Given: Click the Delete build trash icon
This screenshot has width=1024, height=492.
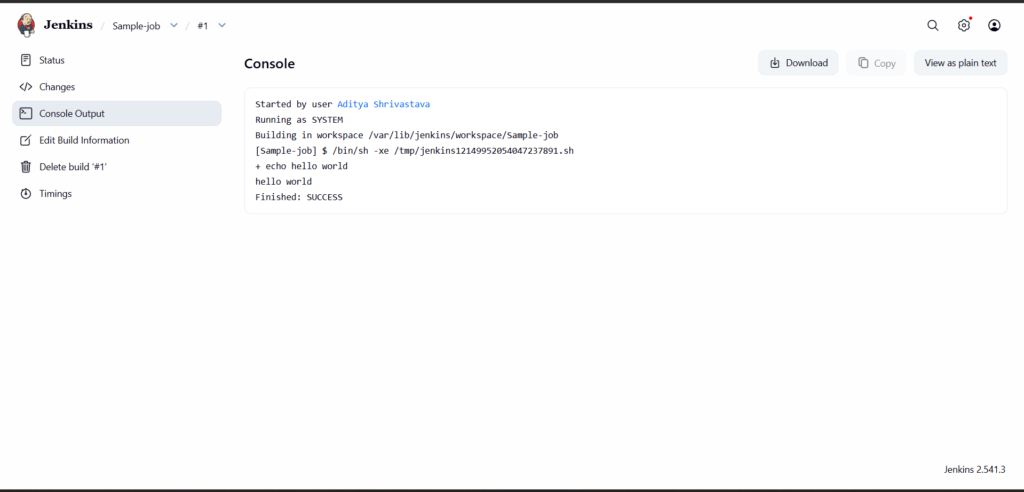Looking at the screenshot, I should [26, 167].
